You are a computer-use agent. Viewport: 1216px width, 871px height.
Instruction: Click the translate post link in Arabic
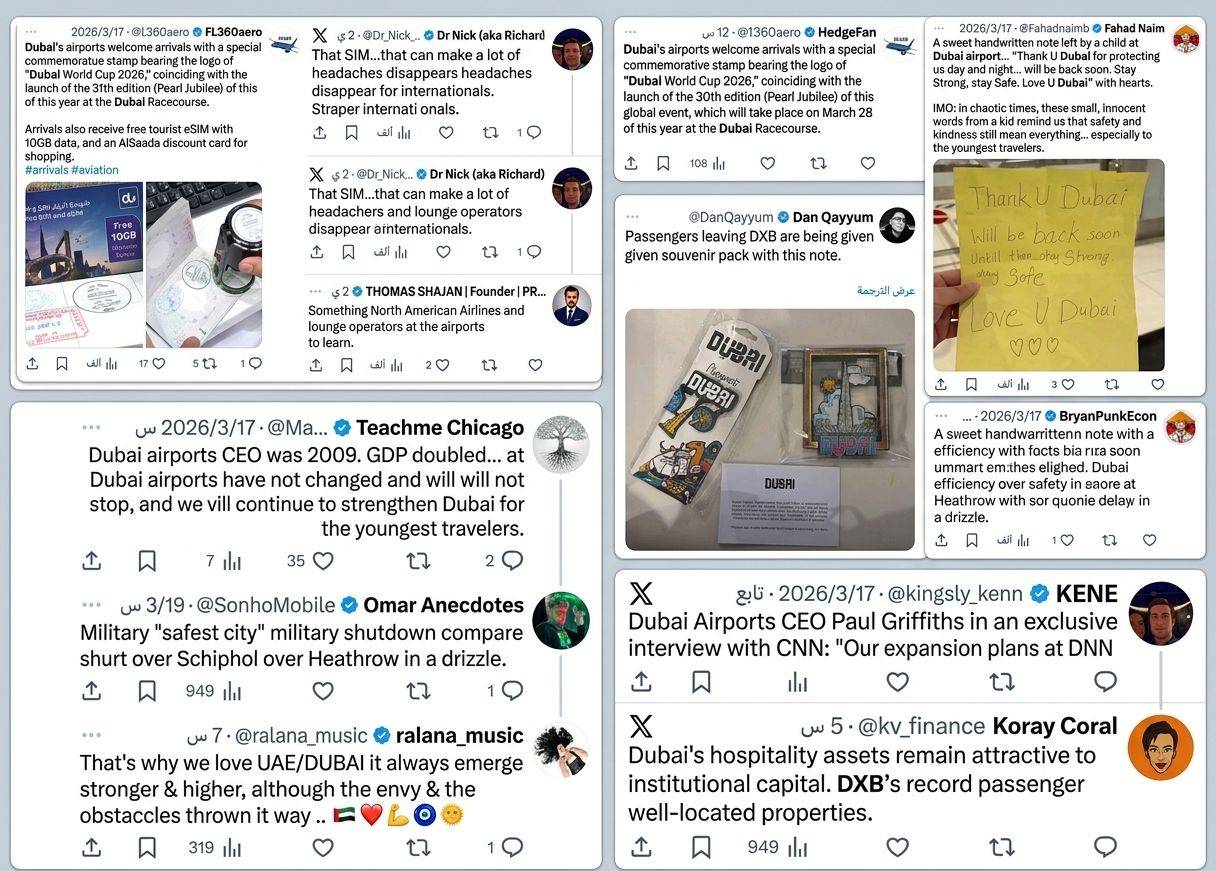886,290
